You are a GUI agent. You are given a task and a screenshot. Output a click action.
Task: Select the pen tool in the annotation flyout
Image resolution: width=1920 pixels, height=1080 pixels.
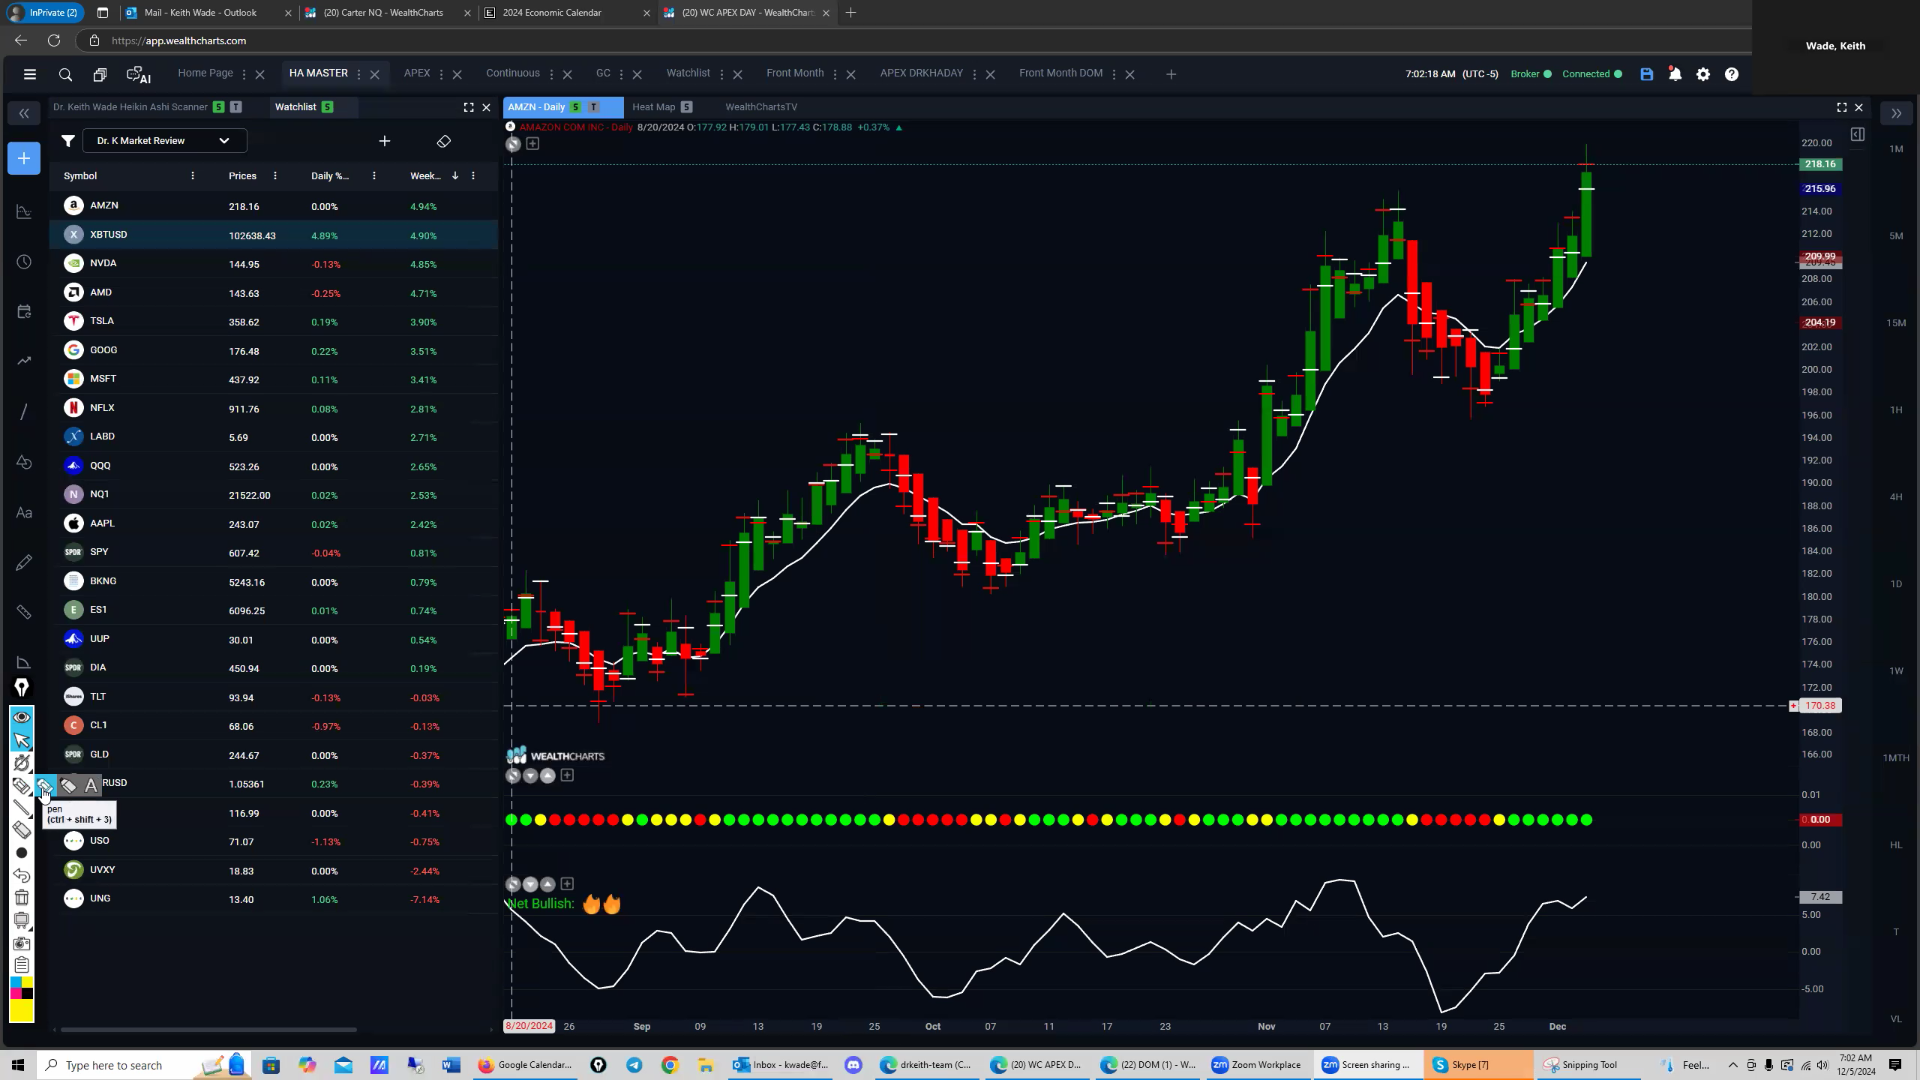click(x=45, y=786)
